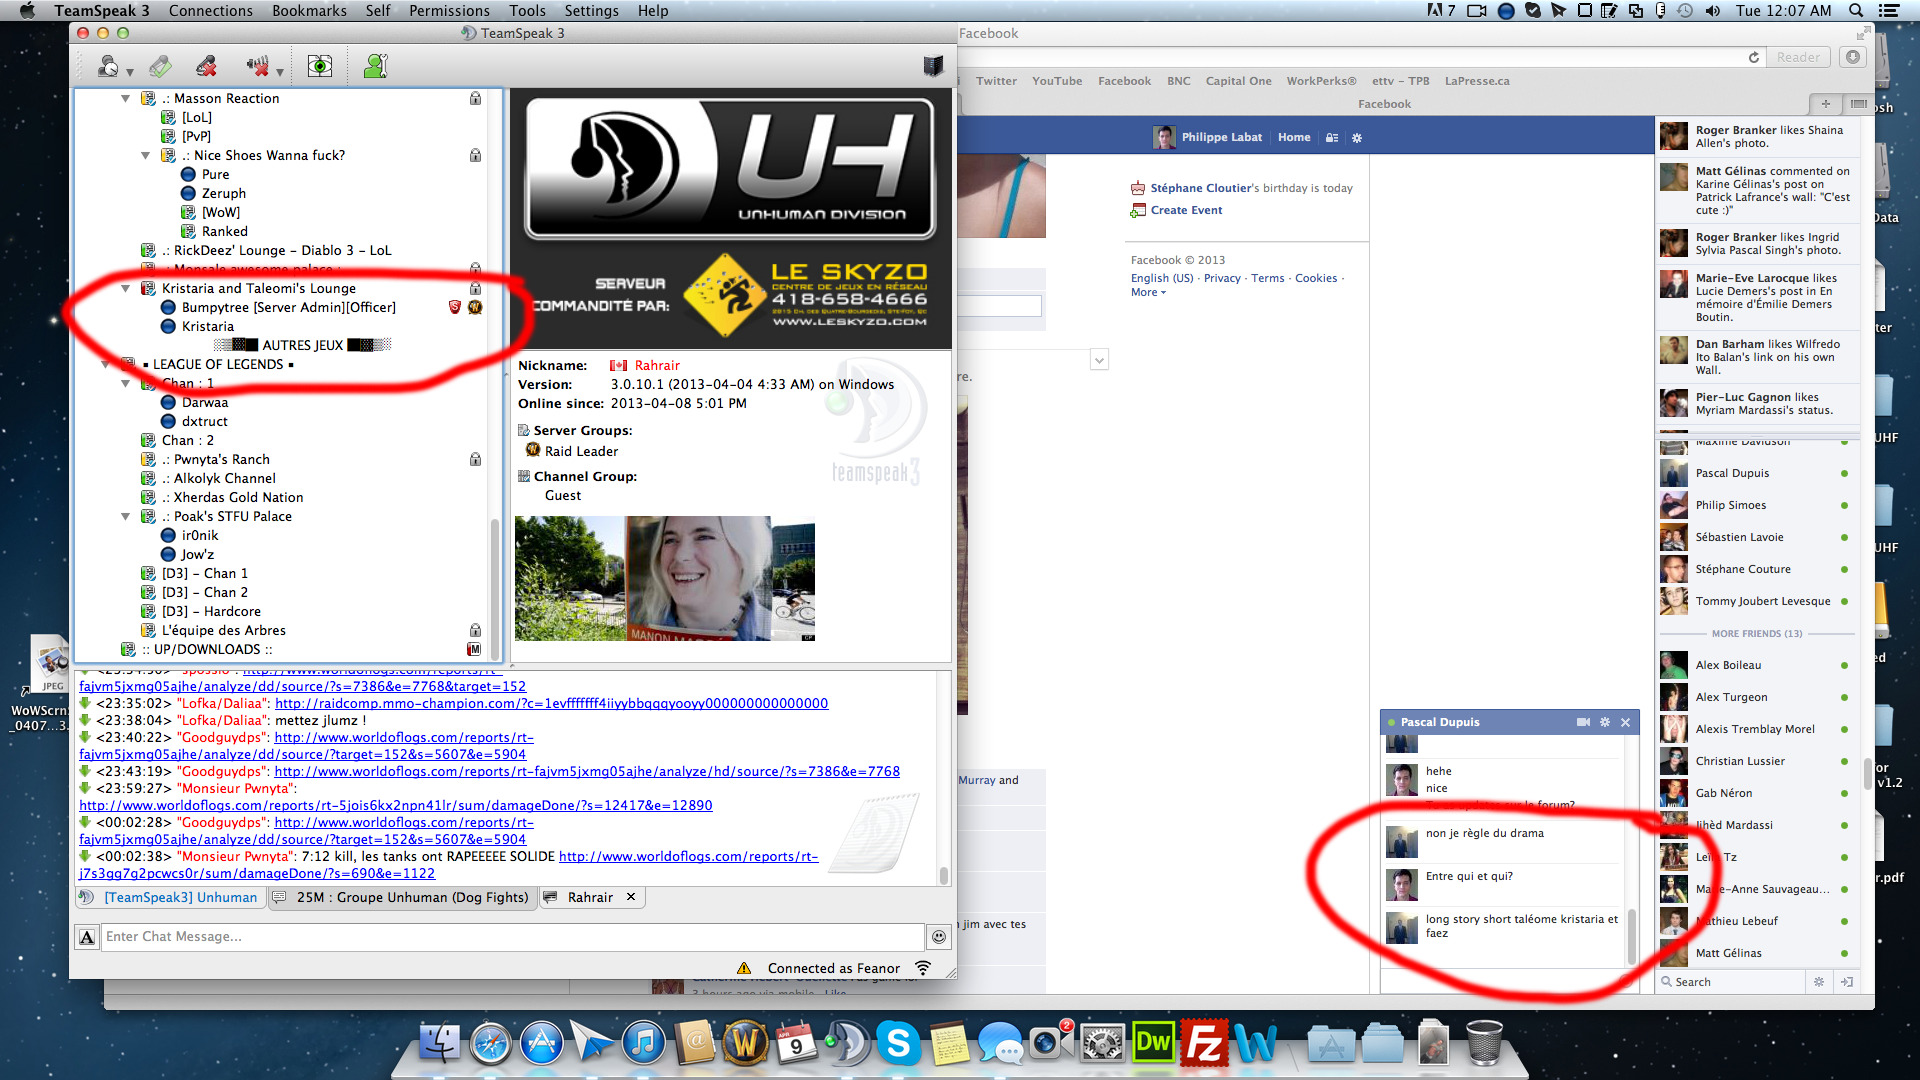Collapse Poak's STFU Palace channel

click(x=126, y=517)
